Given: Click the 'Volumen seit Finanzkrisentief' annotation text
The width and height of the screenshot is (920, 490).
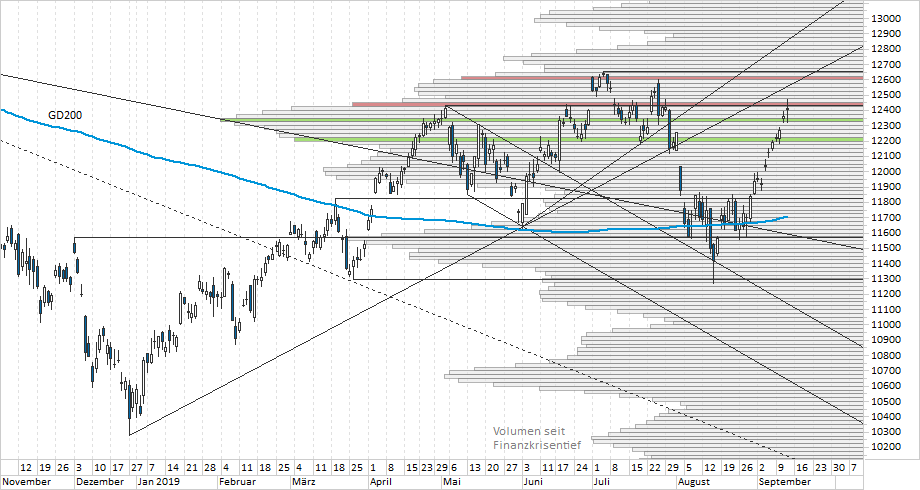Looking at the screenshot, I should tap(537, 437).
